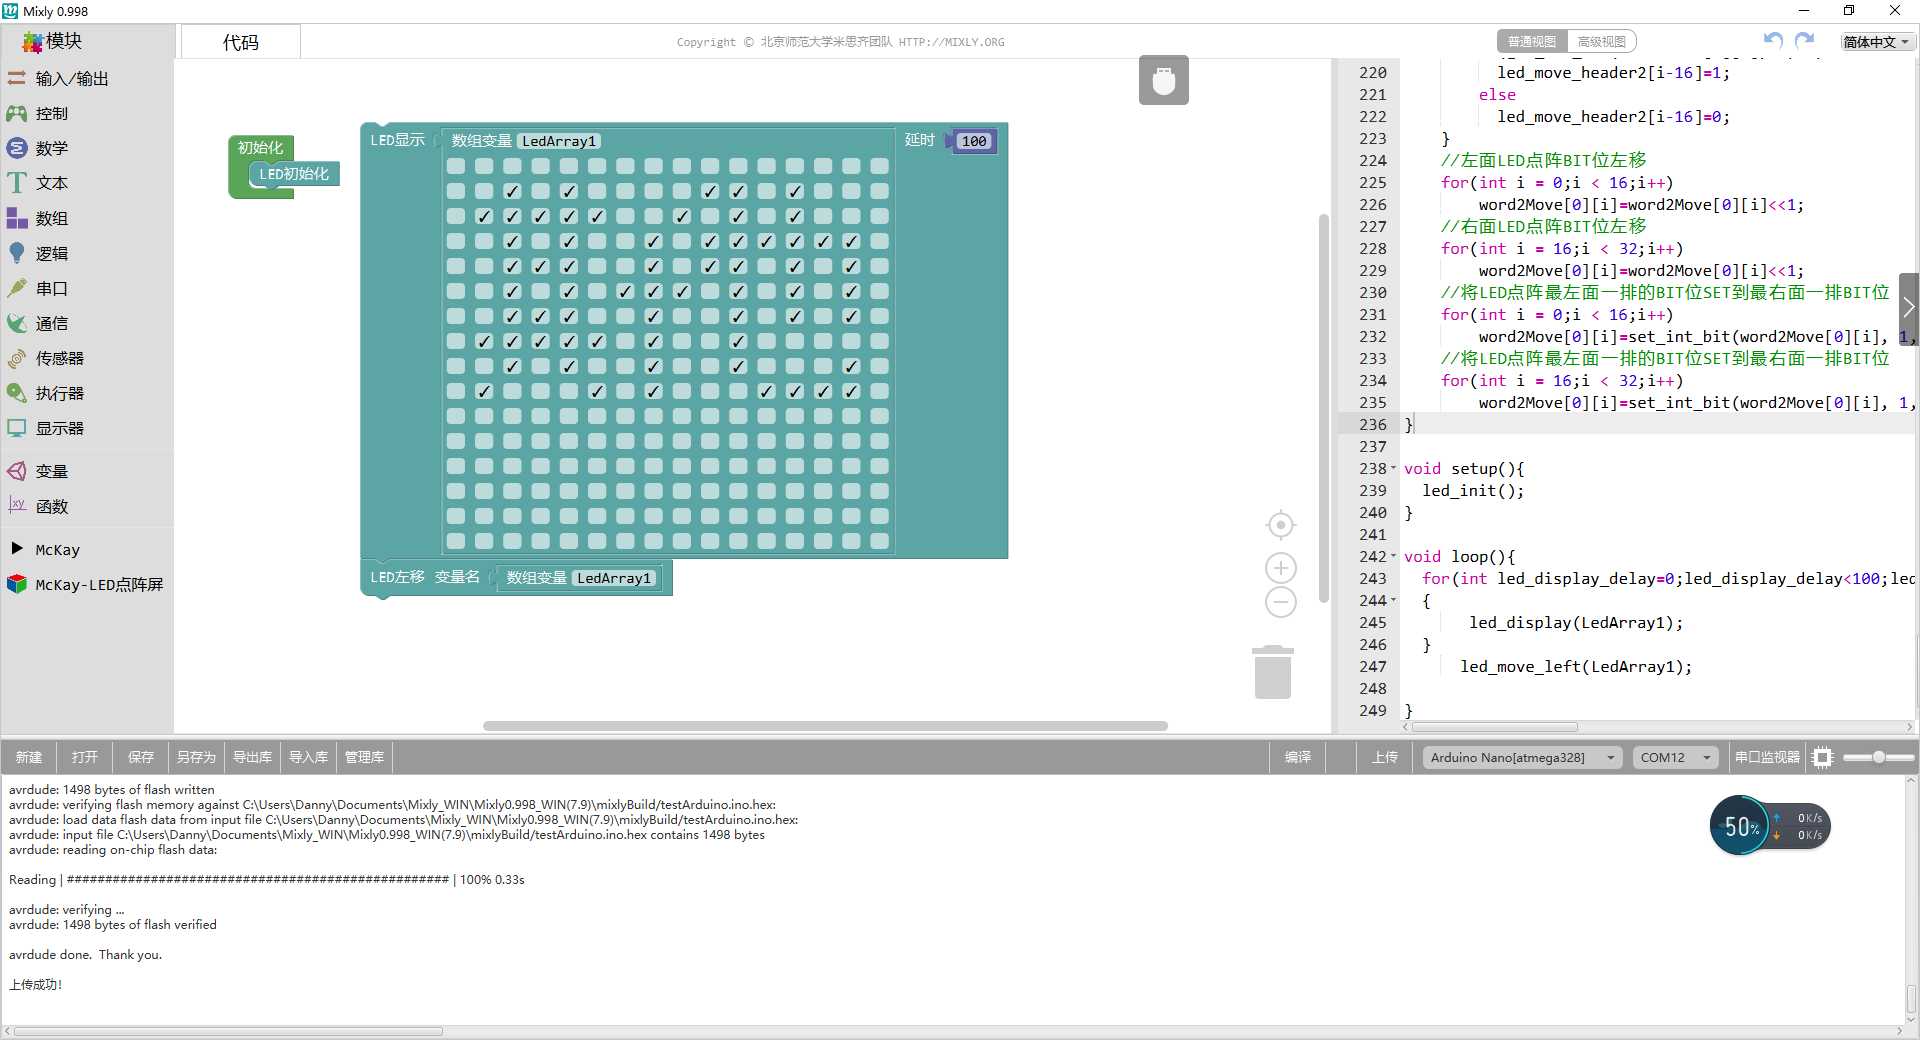Adjust the slider in the bottom toolbar

tap(1879, 757)
